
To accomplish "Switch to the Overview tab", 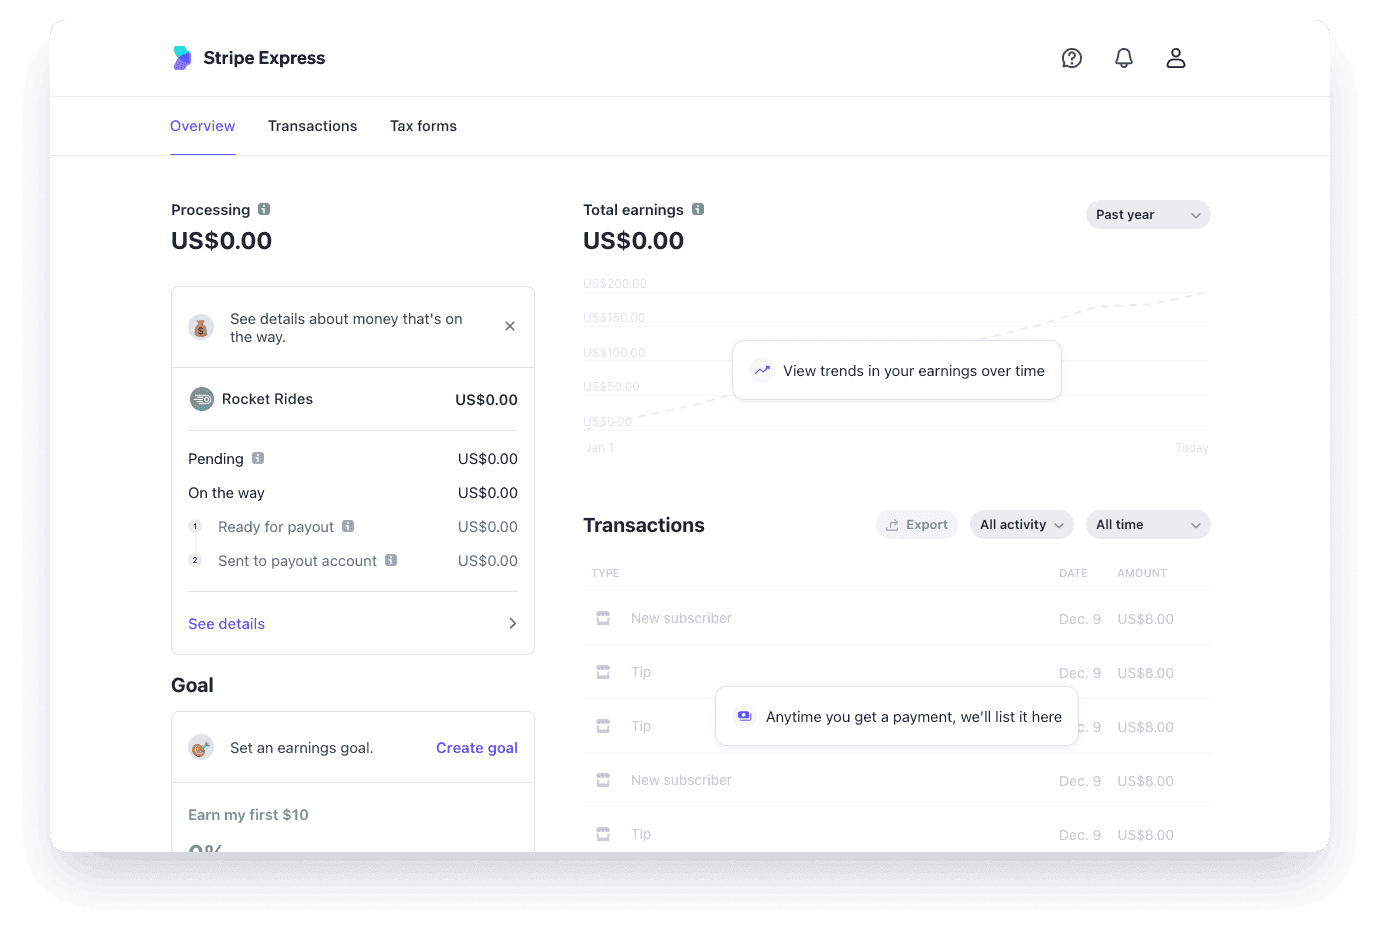I will [x=203, y=126].
